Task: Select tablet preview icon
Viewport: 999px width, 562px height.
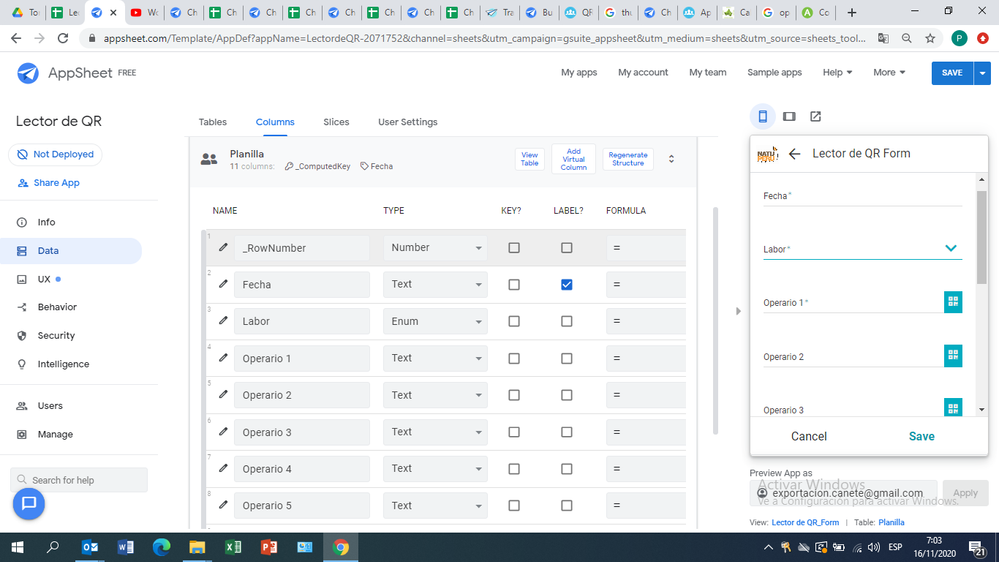Action: click(789, 116)
